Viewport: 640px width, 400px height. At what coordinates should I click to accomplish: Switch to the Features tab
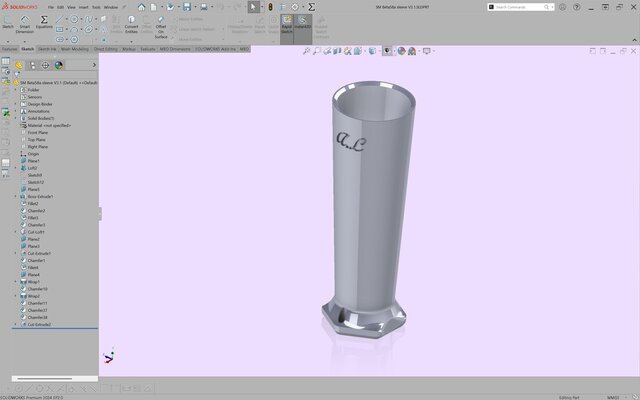click(9, 48)
